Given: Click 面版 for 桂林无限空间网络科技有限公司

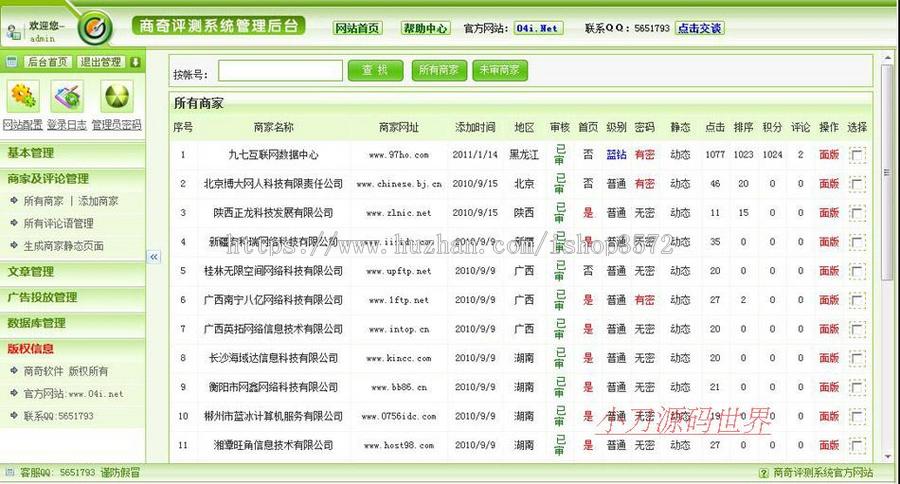Looking at the screenshot, I should 829,271.
